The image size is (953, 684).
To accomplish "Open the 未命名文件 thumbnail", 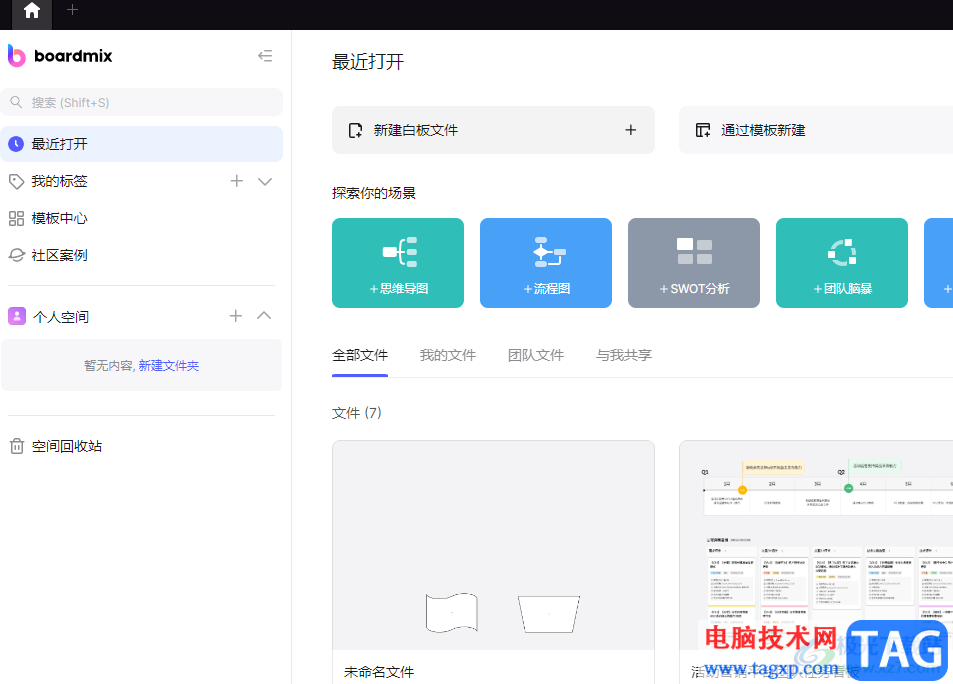I will point(493,545).
